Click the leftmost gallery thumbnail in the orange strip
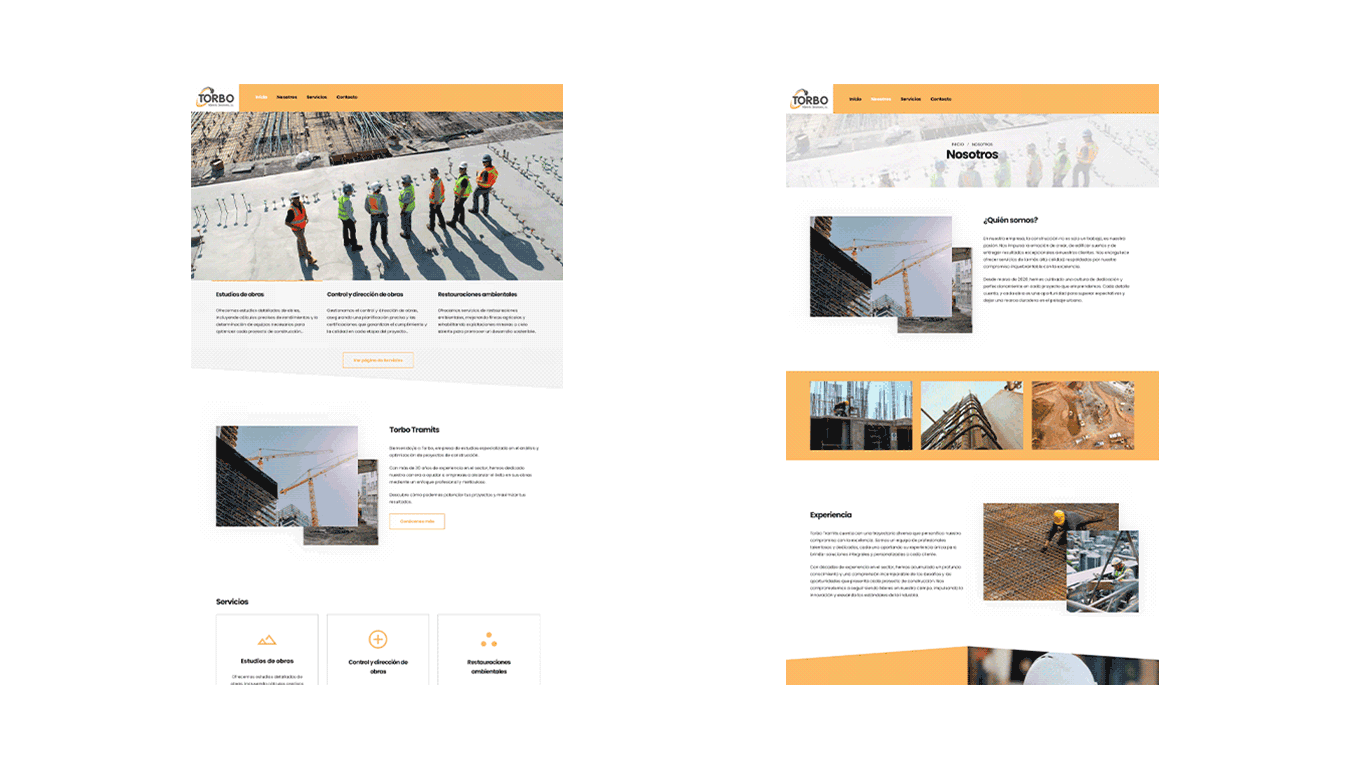The height and width of the screenshot is (760, 1351). [861, 415]
